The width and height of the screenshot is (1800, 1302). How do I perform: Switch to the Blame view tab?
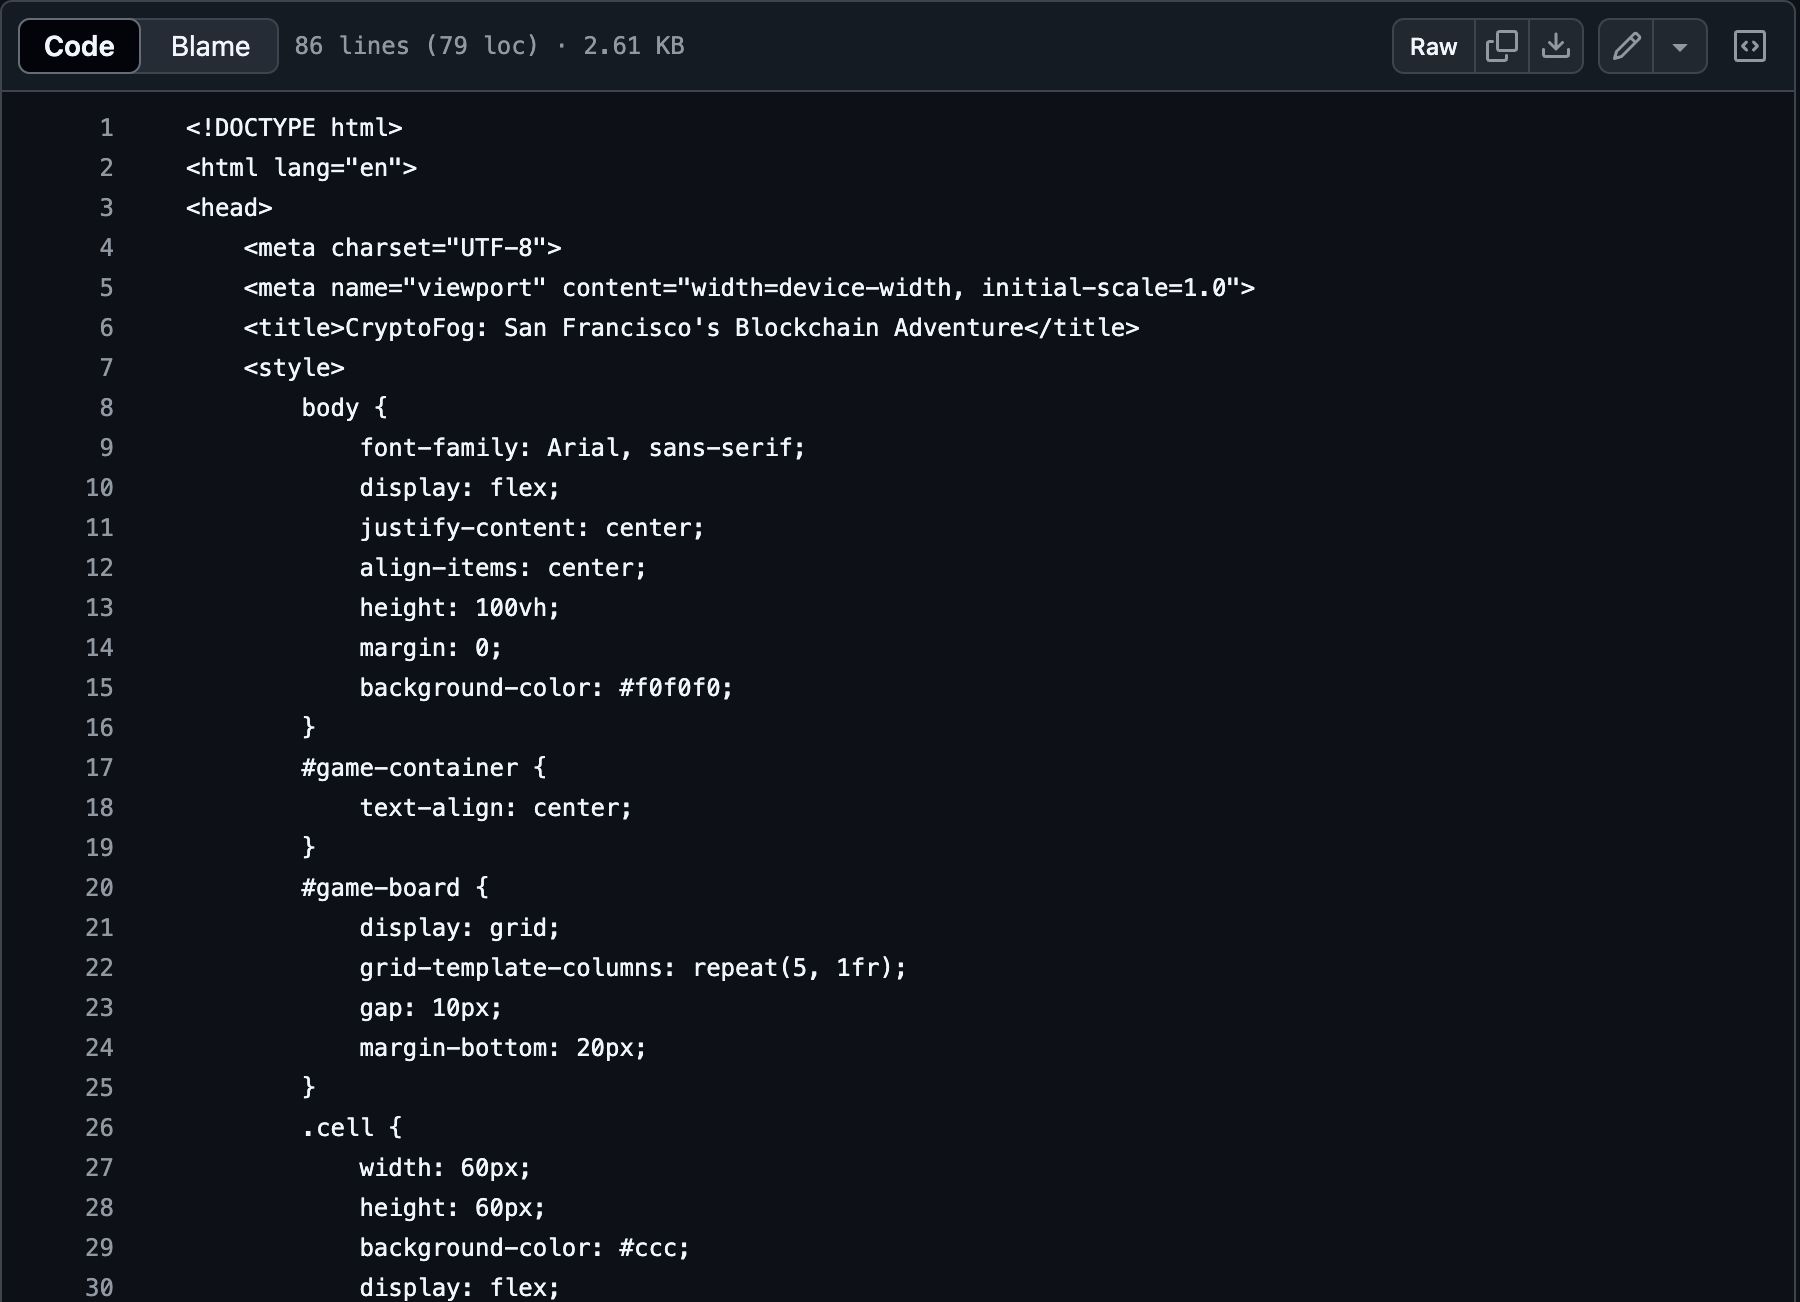tap(210, 46)
